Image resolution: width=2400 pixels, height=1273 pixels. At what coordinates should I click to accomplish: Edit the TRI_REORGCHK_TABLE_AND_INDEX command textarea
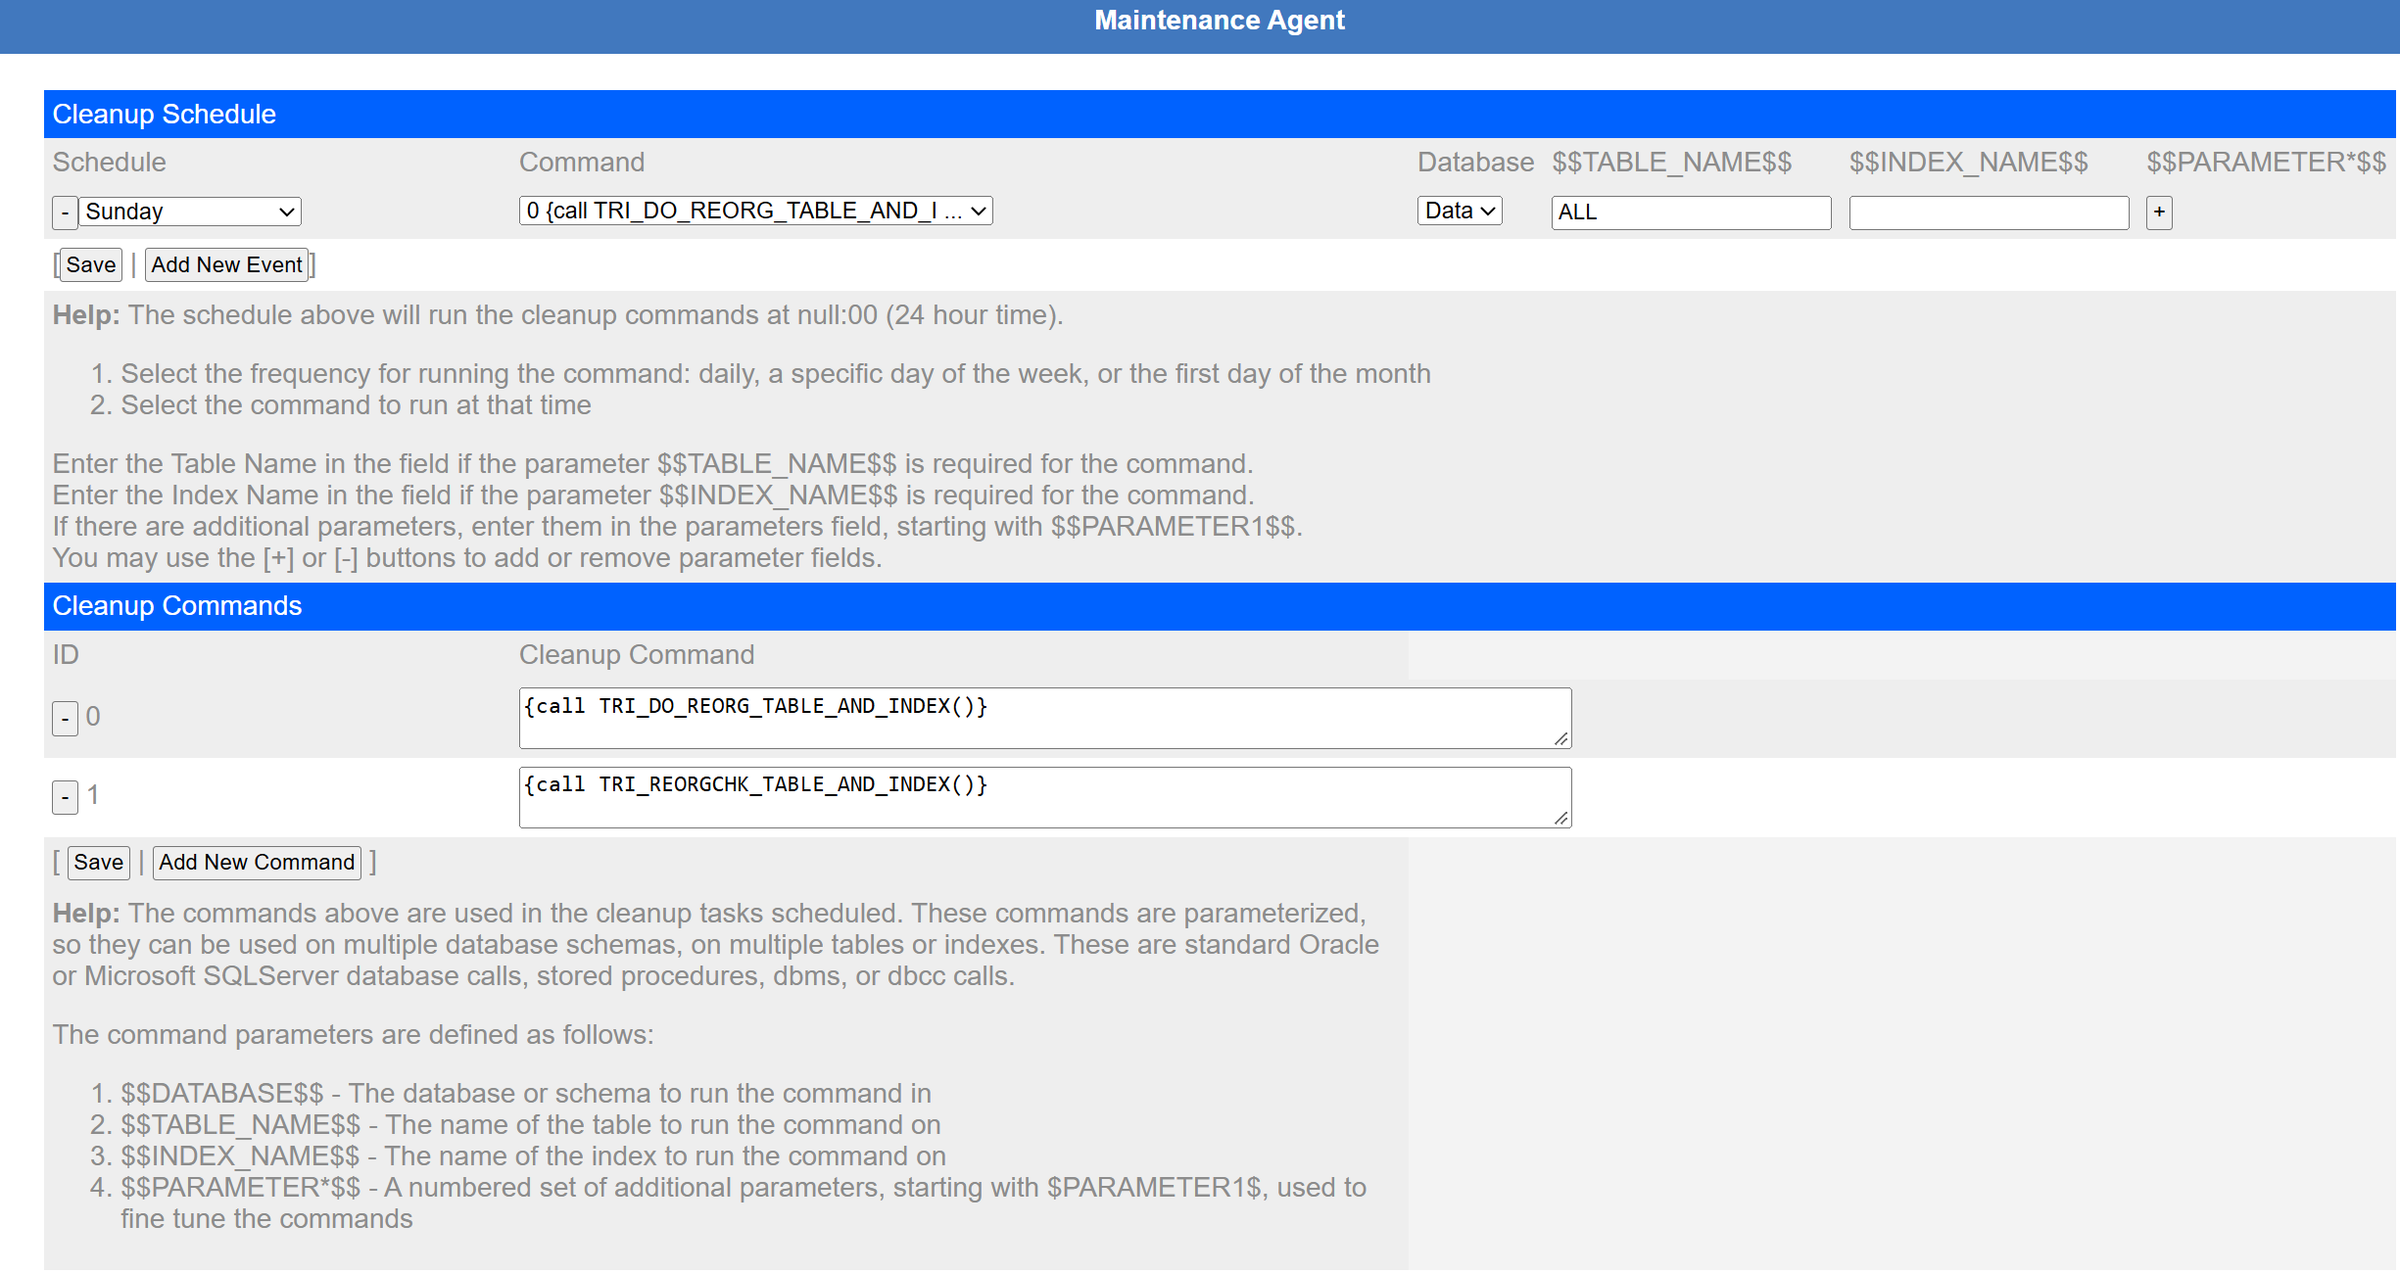point(1044,797)
